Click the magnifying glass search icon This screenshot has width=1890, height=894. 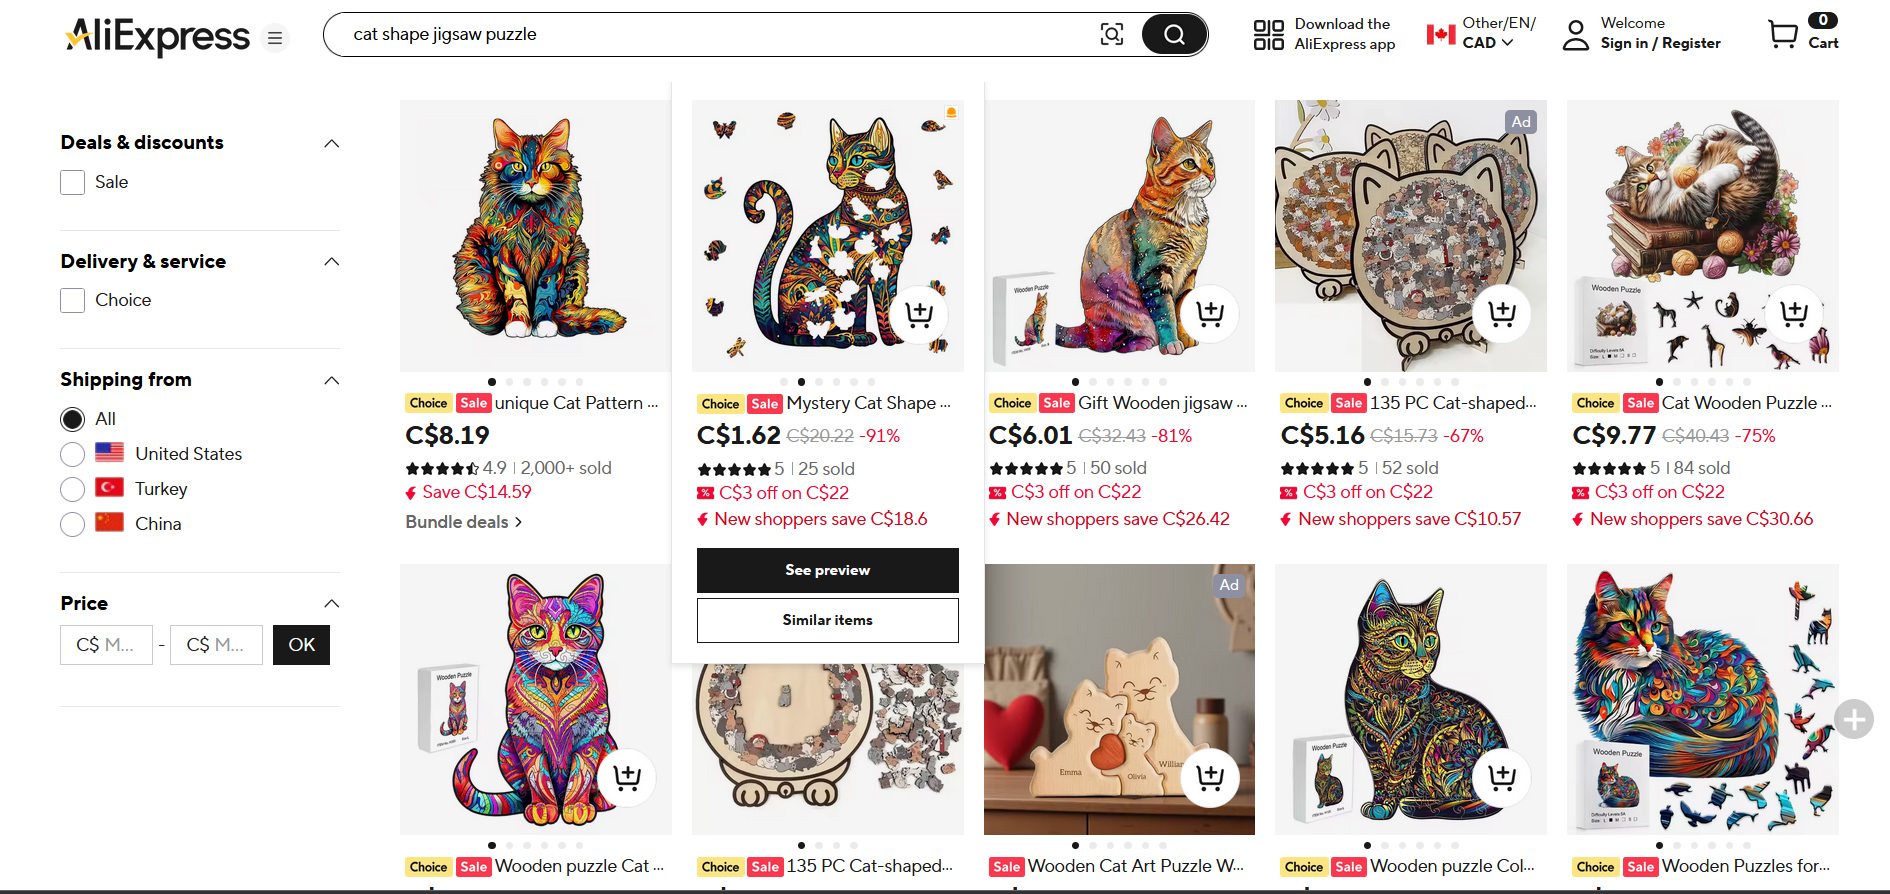(x=1173, y=33)
